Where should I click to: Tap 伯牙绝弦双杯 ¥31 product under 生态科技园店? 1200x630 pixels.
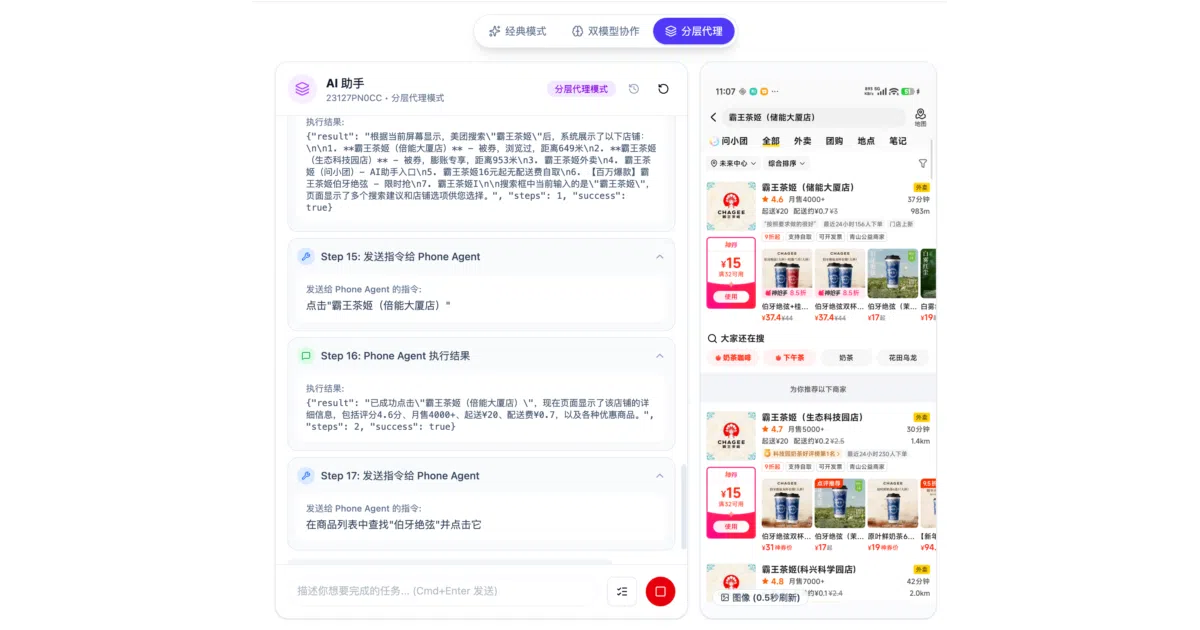coord(787,503)
